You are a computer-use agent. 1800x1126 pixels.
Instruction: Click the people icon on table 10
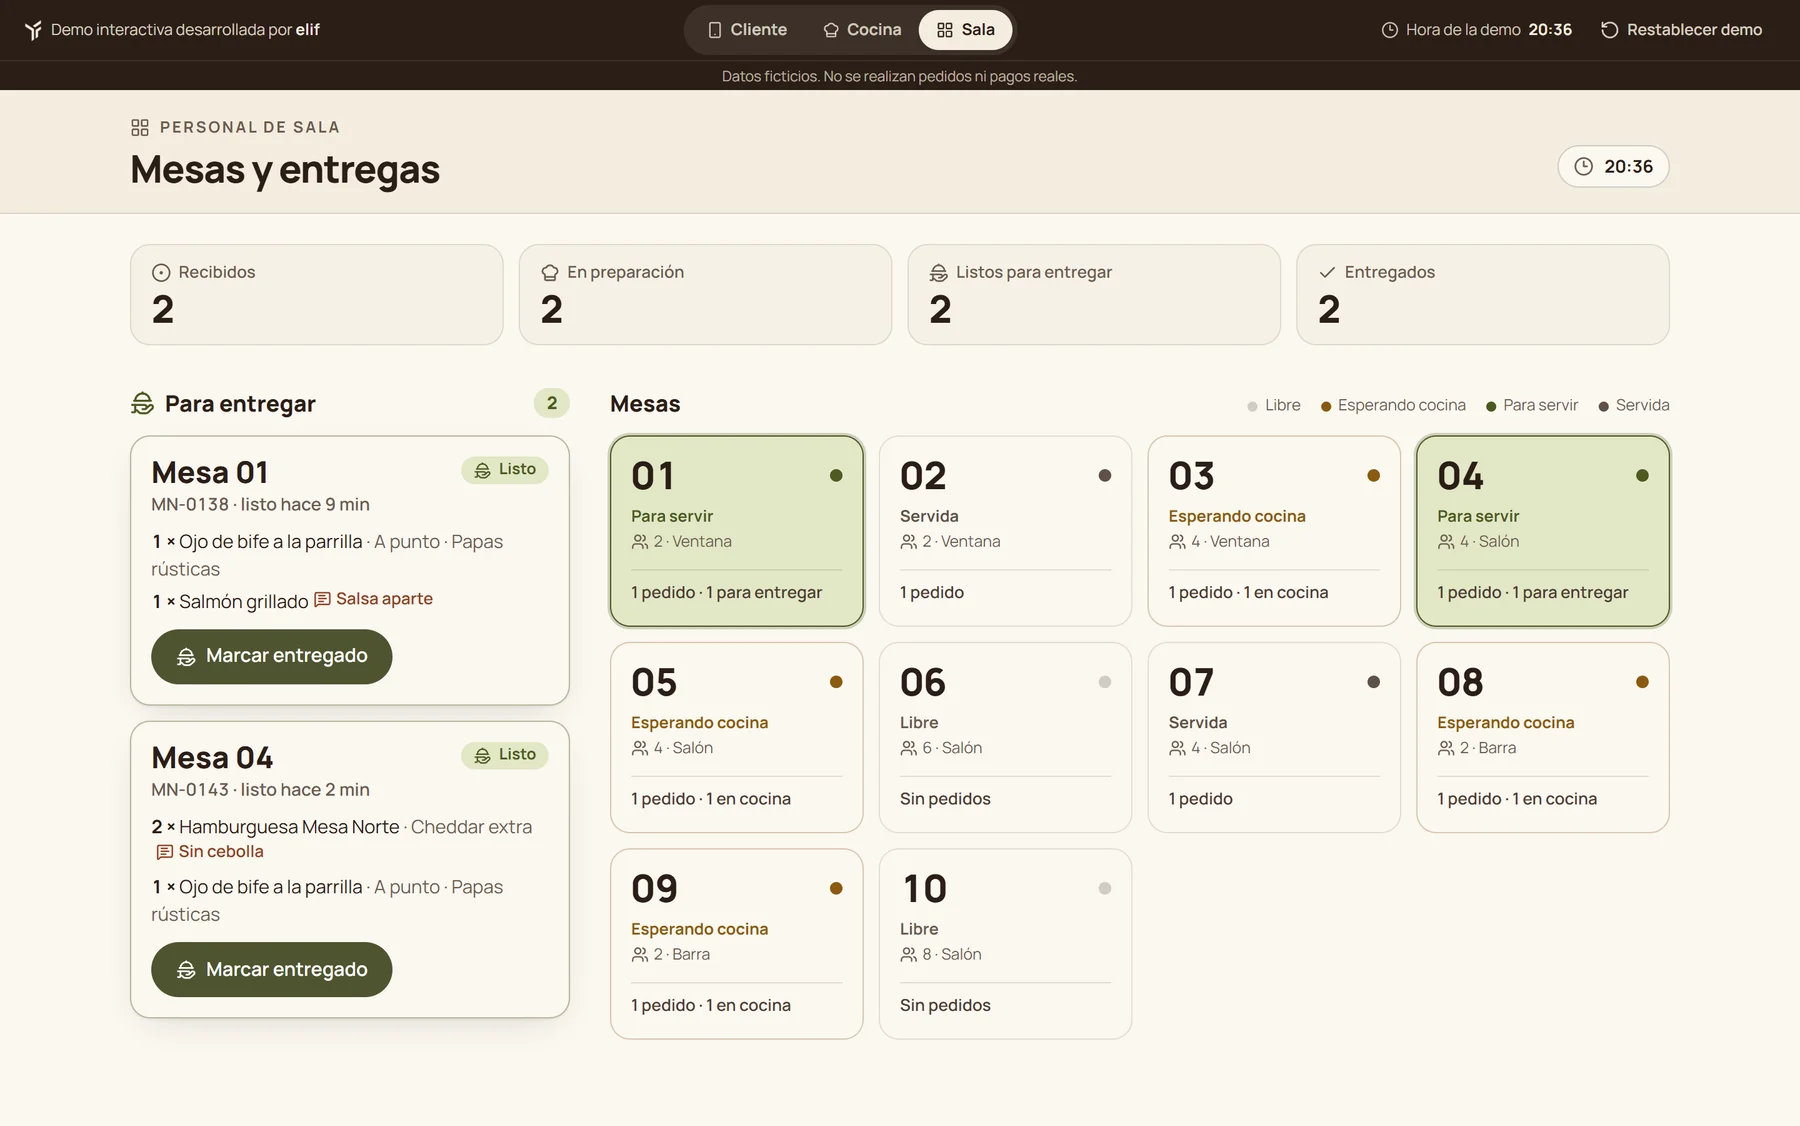[908, 955]
